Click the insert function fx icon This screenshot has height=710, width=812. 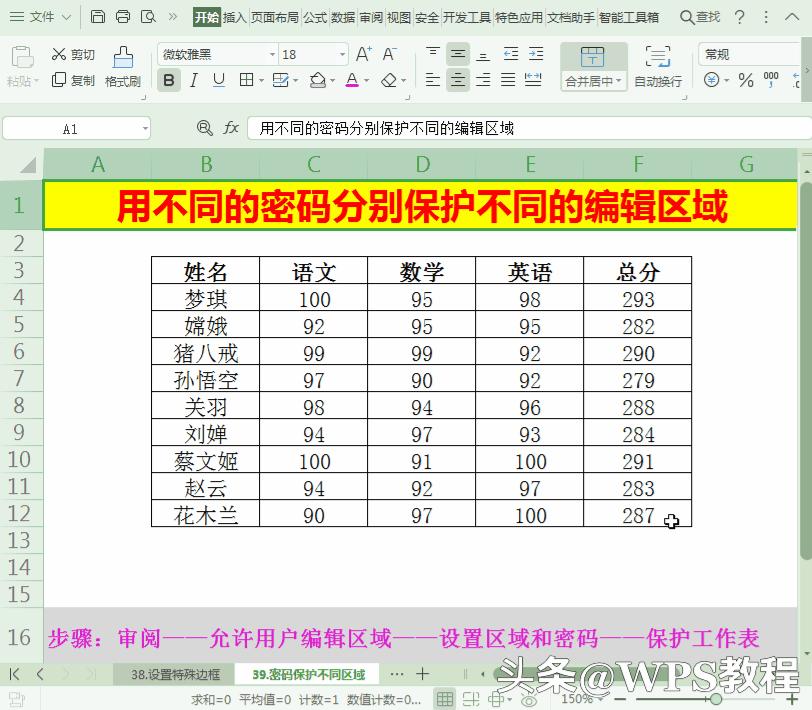coord(230,127)
